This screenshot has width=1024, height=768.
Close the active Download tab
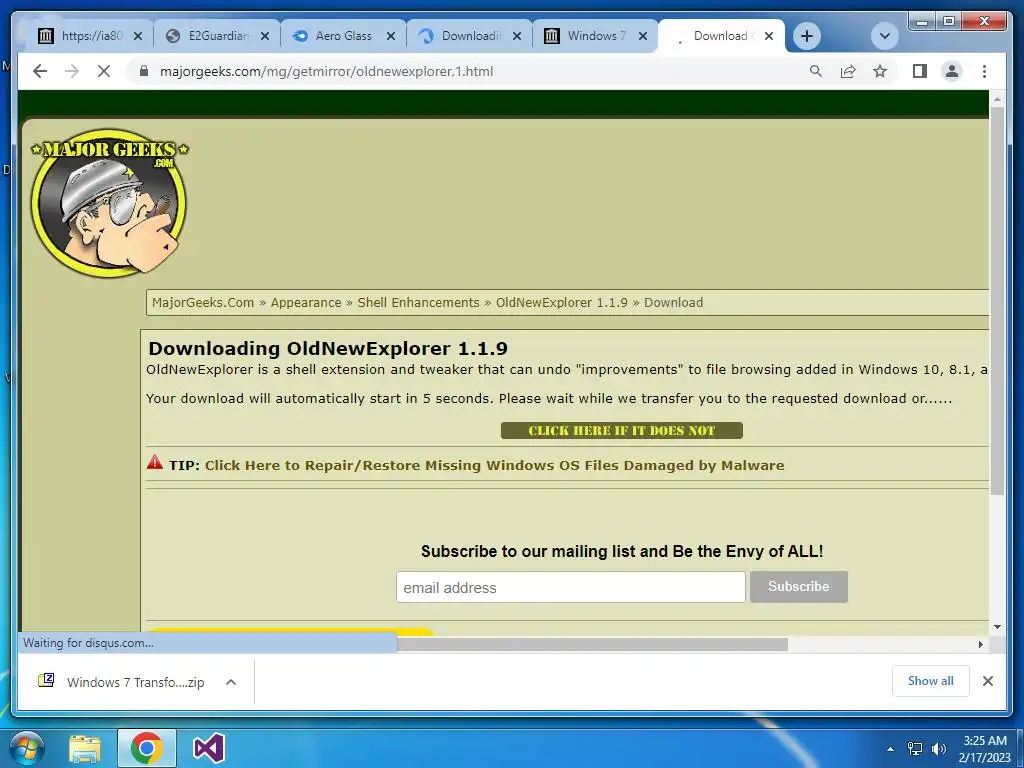point(769,36)
